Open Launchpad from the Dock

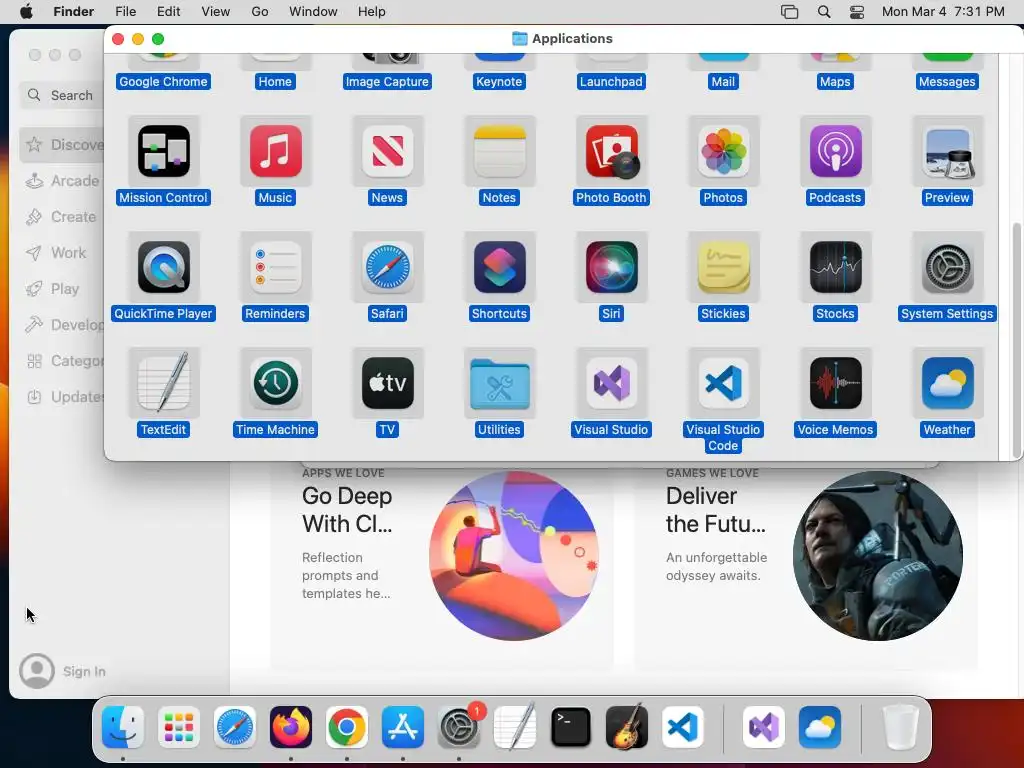[x=179, y=727]
